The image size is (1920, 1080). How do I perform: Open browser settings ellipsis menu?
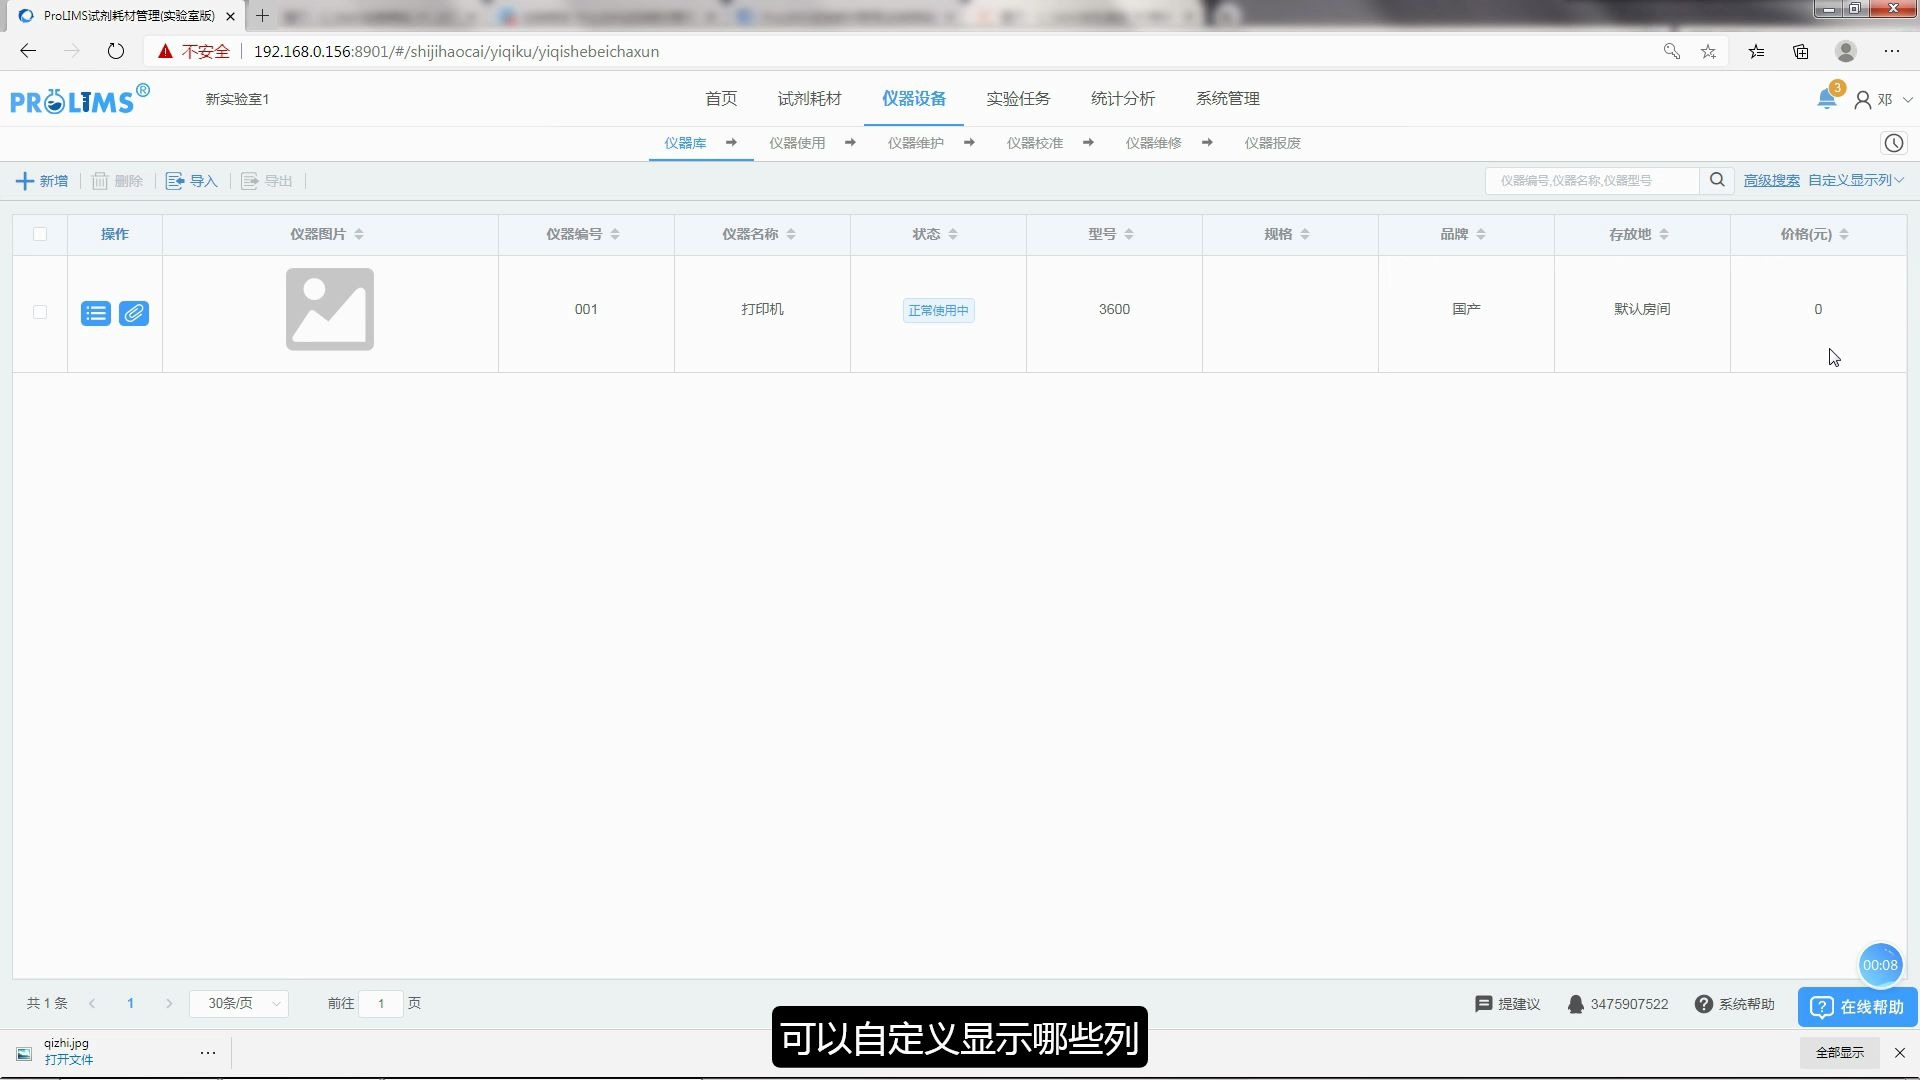click(x=1892, y=51)
